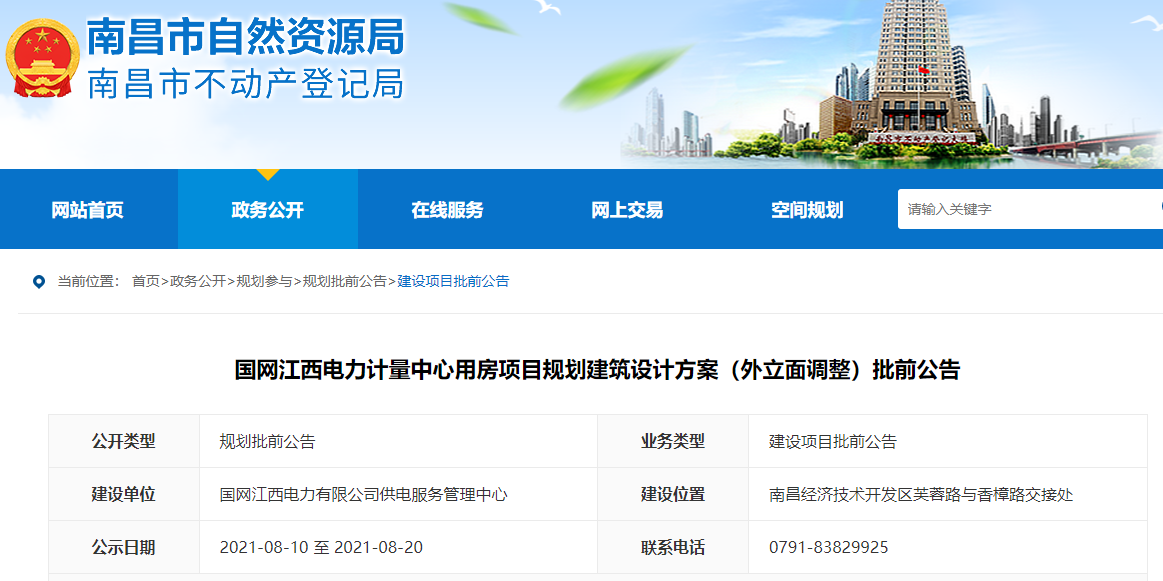Click the 首页 breadcrumb link

(146, 282)
